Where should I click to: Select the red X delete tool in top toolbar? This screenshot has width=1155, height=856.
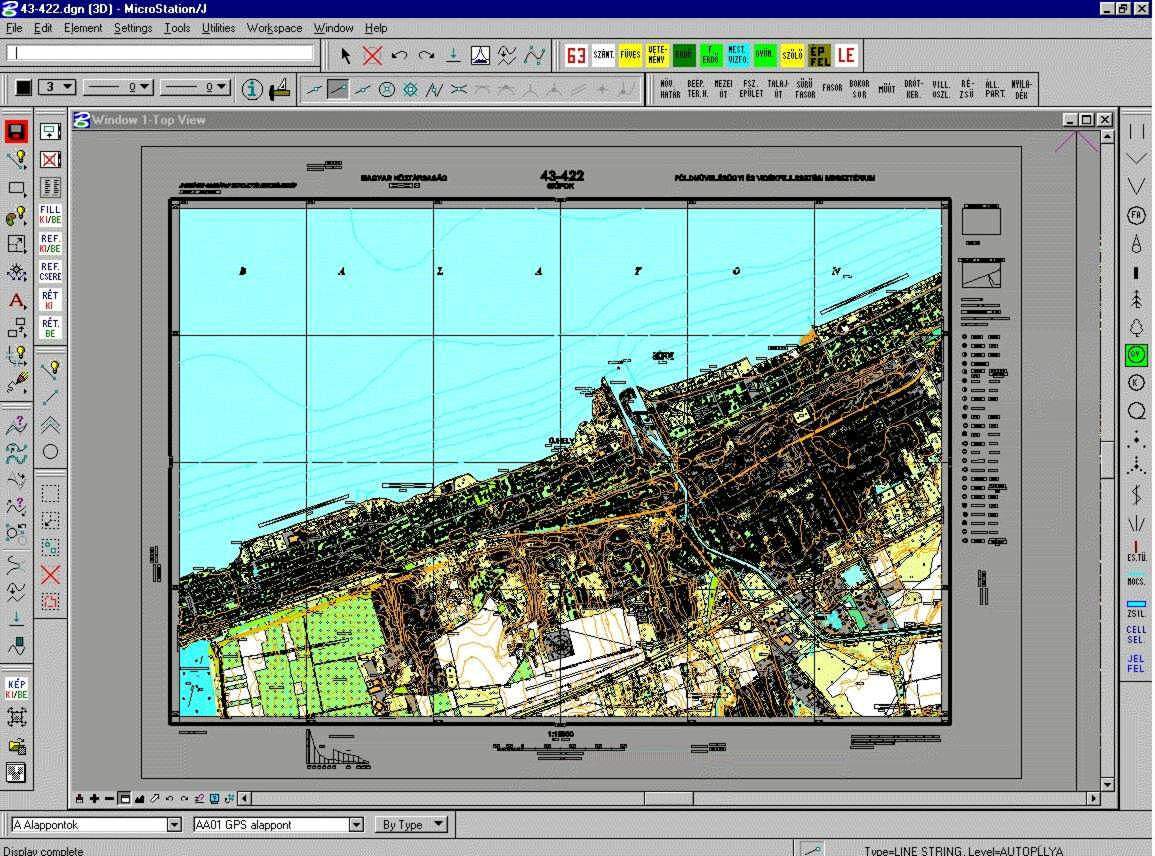coord(373,56)
